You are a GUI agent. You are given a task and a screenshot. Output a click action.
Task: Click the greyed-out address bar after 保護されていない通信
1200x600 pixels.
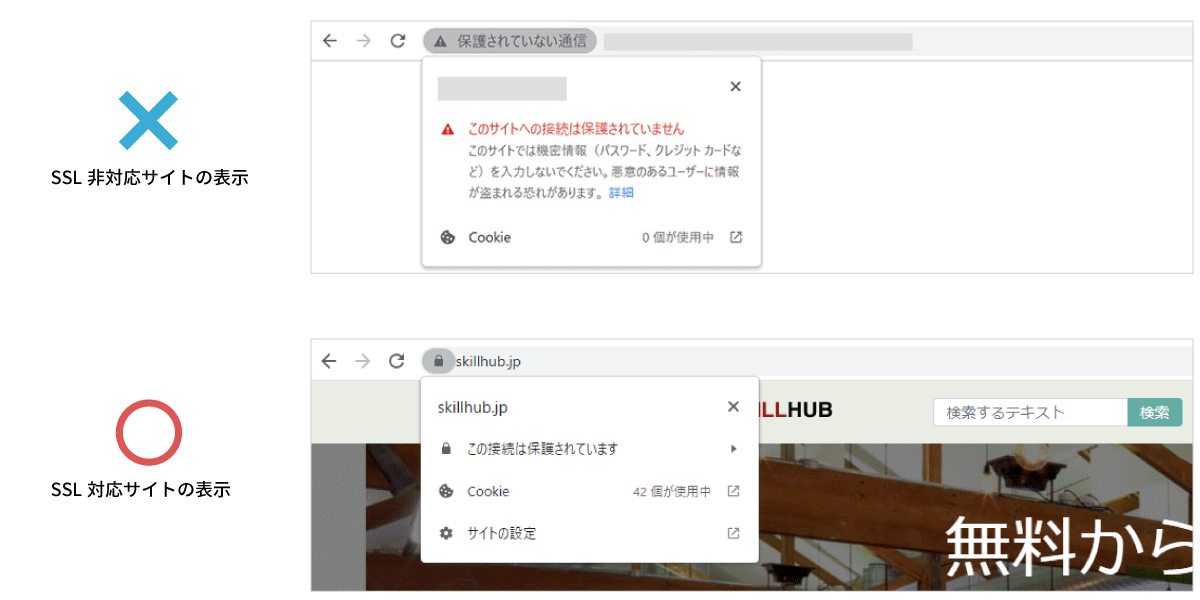758,41
